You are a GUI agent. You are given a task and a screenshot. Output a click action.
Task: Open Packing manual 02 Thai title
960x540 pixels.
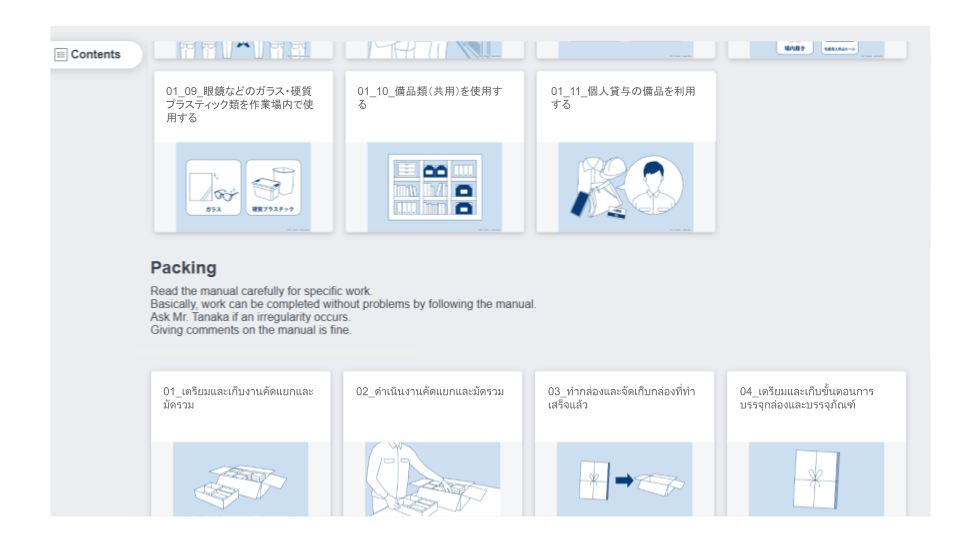[x=430, y=391]
